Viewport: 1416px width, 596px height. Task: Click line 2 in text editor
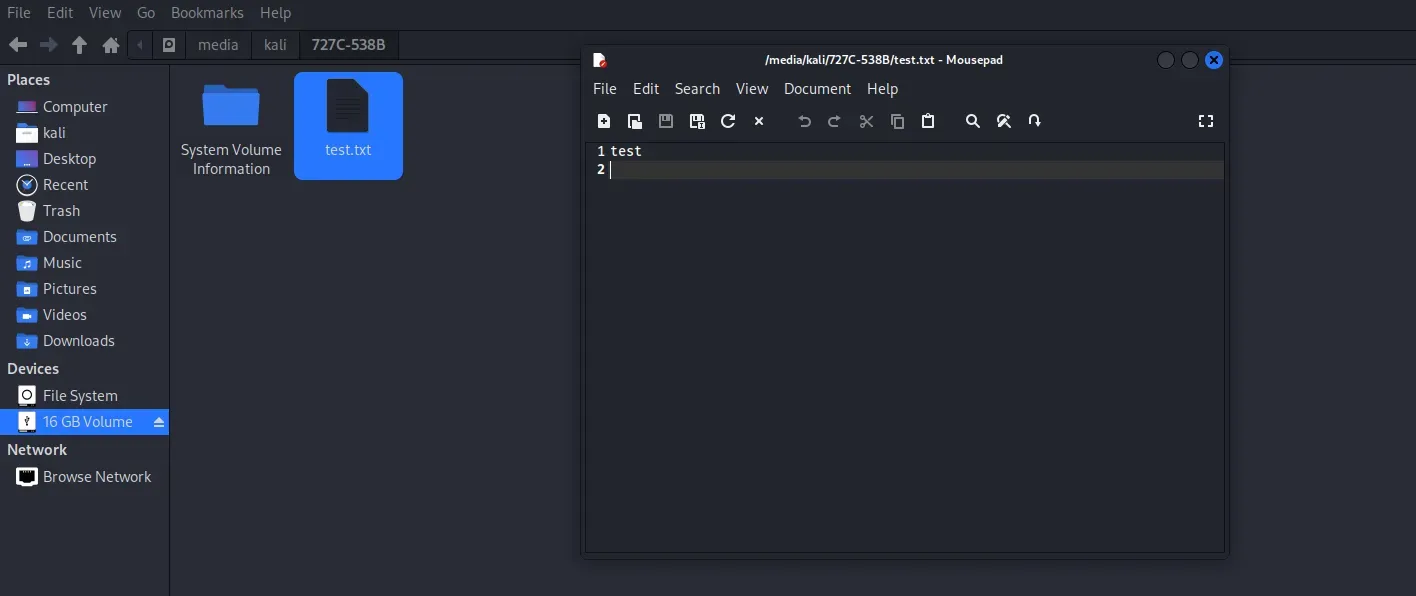pyautogui.click(x=900, y=170)
